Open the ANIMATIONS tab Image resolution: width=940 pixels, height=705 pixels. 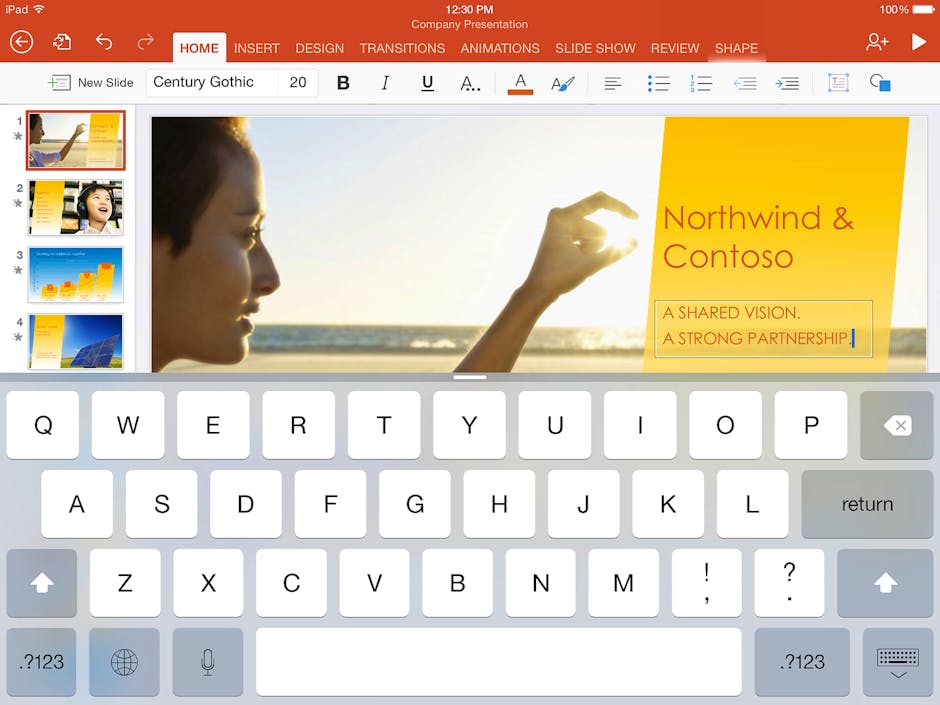tap(500, 48)
